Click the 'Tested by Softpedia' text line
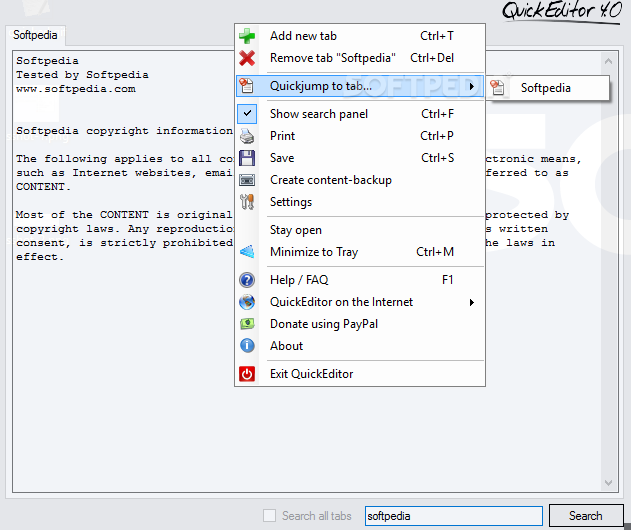The height and width of the screenshot is (530, 631). pyautogui.click(x=82, y=75)
